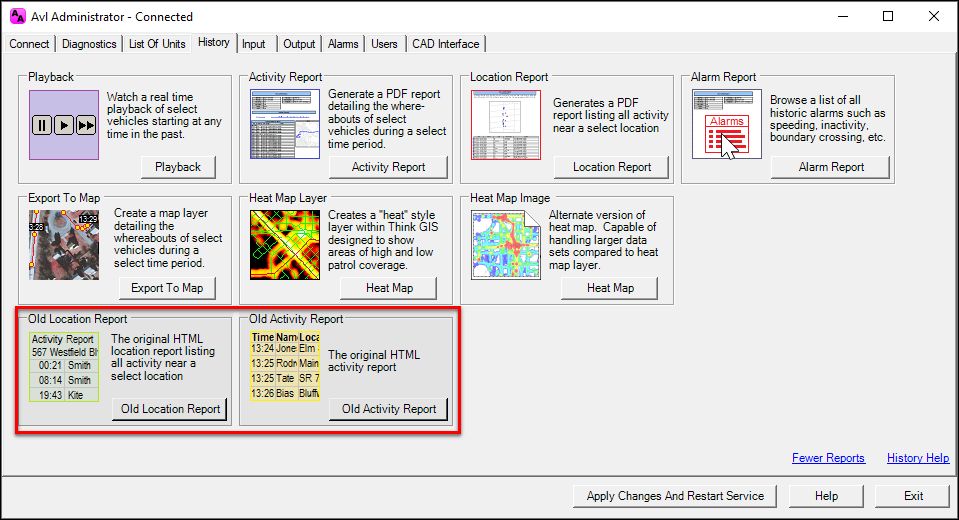The image size is (959, 520).
Task: Click the Alarm Report alarms icon
Action: click(726, 124)
